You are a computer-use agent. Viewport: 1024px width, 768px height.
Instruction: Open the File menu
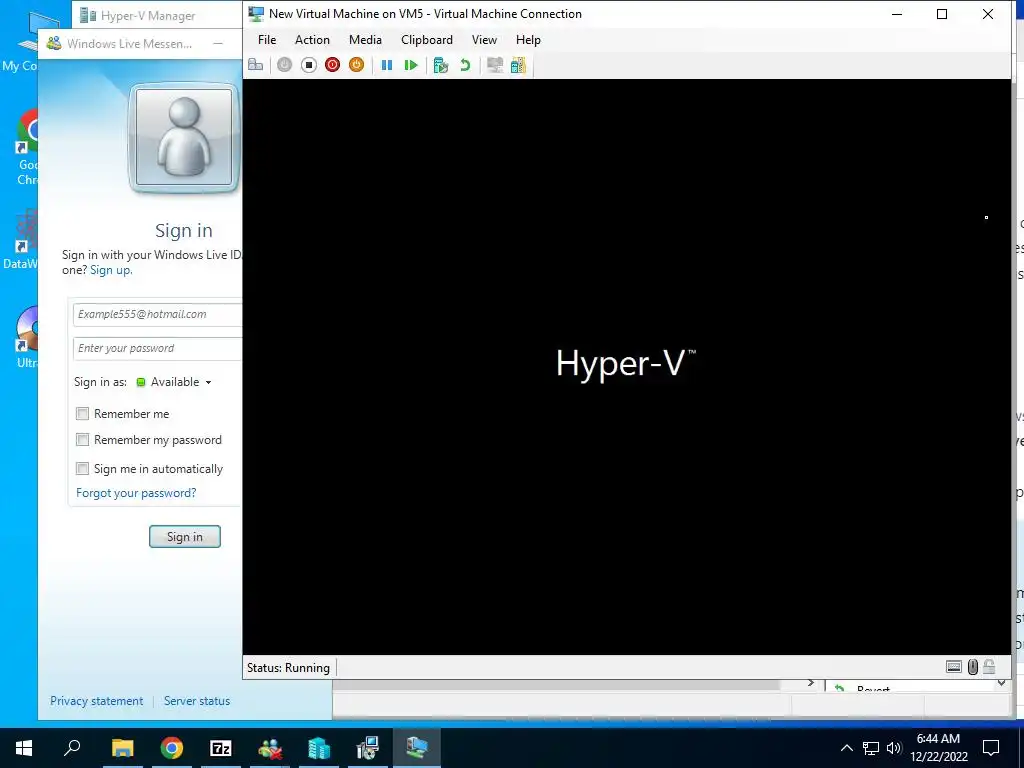pos(267,40)
